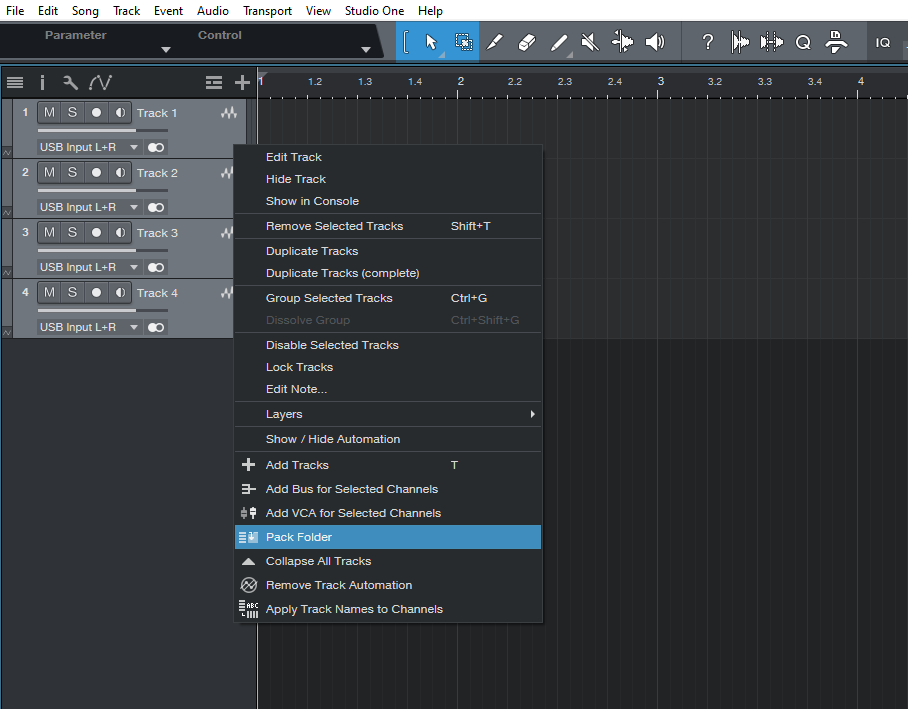Click the Remove Track Automation icon in menu
This screenshot has height=709, width=908.
coord(248,585)
